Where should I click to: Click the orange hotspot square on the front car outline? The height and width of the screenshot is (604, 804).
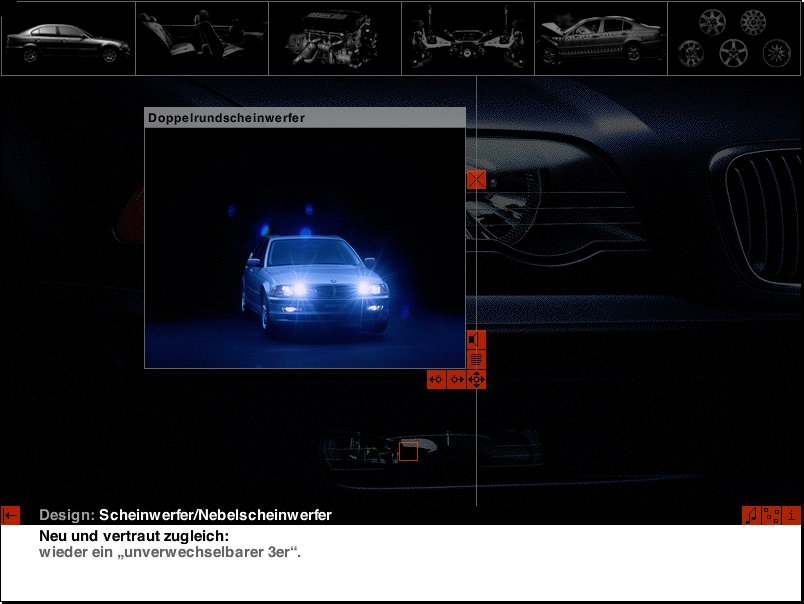[408, 452]
